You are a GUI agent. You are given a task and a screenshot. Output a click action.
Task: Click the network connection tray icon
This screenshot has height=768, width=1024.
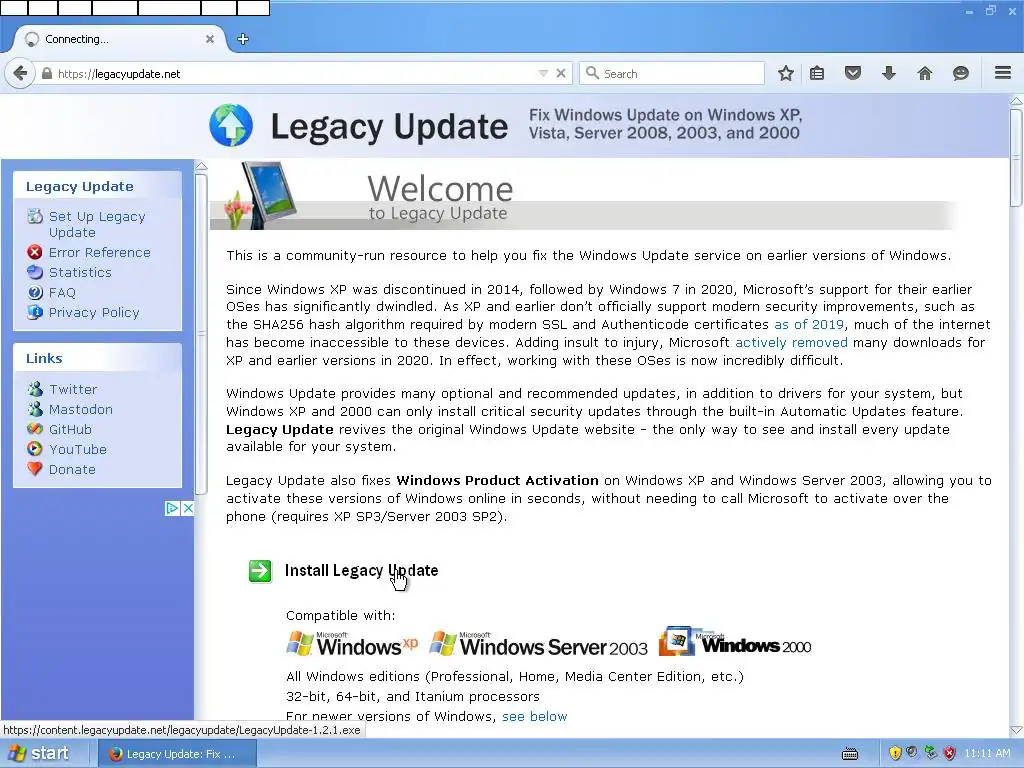(x=931, y=753)
